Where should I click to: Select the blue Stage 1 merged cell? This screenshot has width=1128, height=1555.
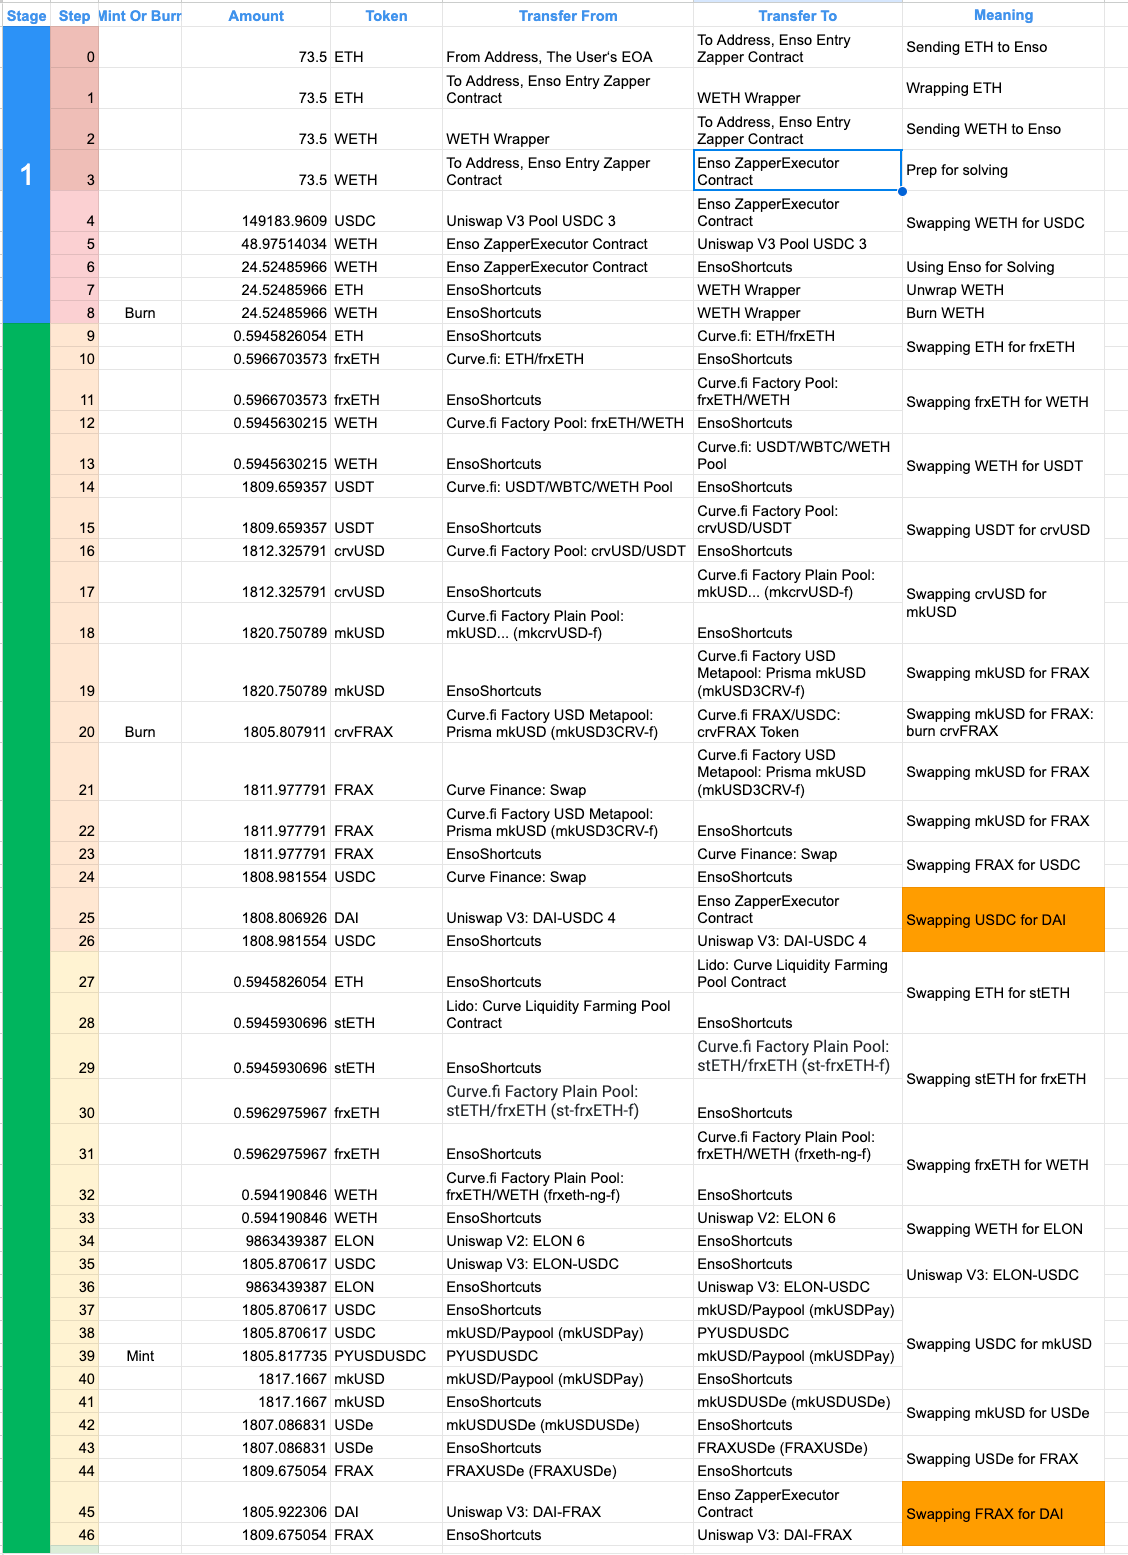click(26, 175)
